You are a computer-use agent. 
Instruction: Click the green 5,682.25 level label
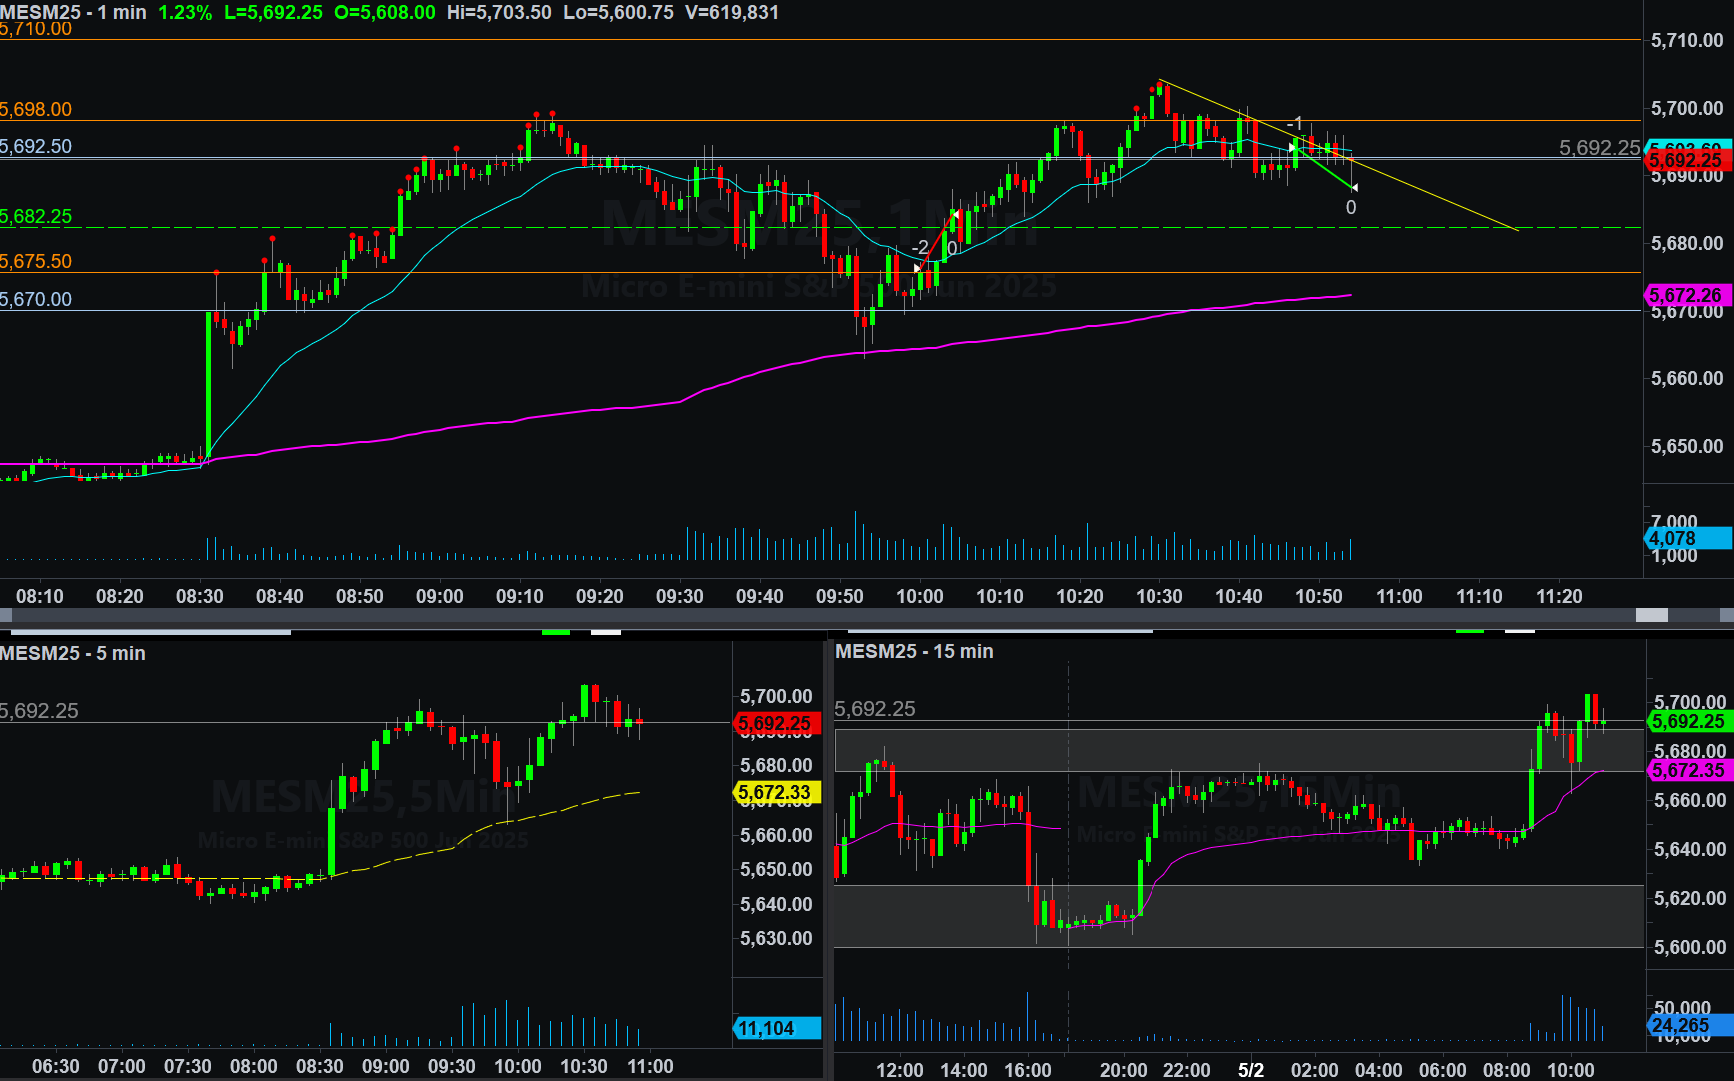(x=36, y=216)
